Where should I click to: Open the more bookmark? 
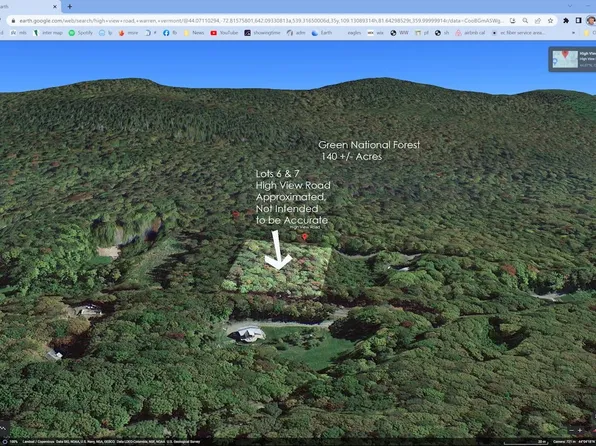tap(128, 33)
